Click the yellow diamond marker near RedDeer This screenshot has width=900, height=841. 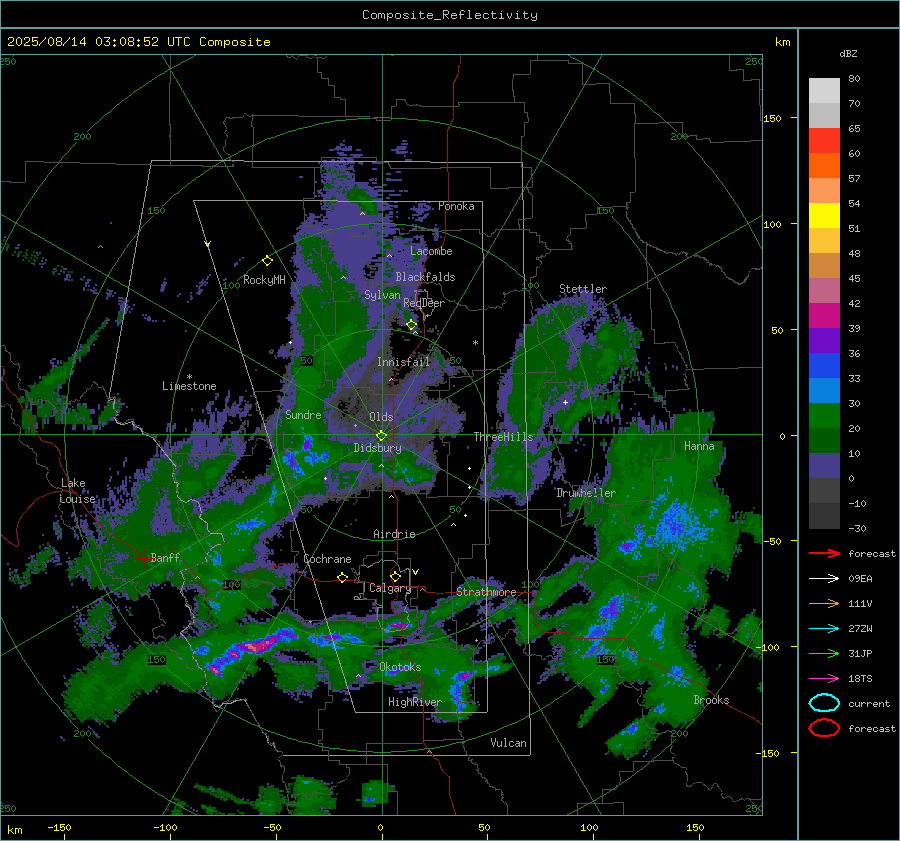(412, 325)
